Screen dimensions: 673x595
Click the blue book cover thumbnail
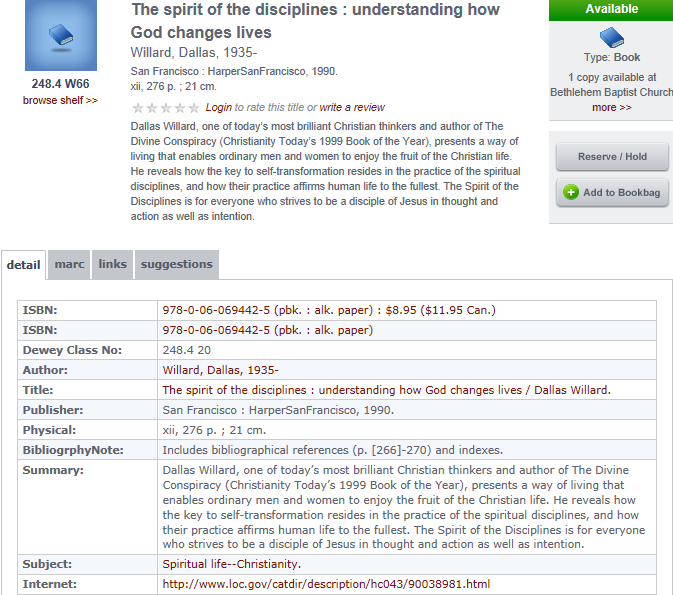pyautogui.click(x=61, y=35)
